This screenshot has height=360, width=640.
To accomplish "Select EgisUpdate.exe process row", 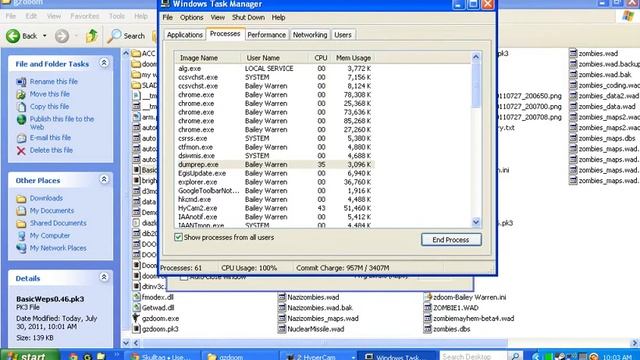I will [x=274, y=173].
